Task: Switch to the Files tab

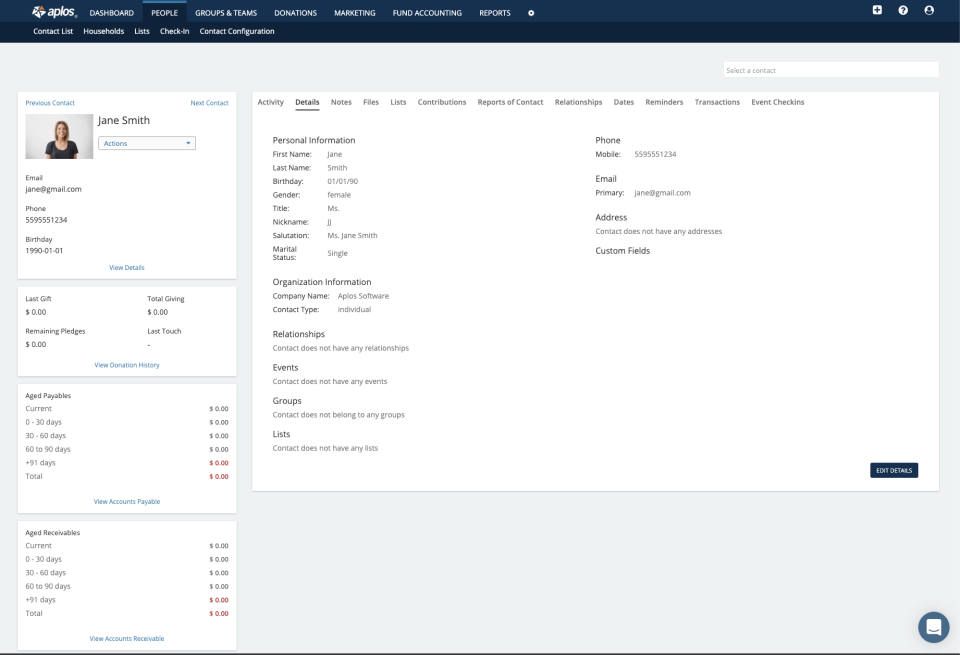Action: click(371, 102)
